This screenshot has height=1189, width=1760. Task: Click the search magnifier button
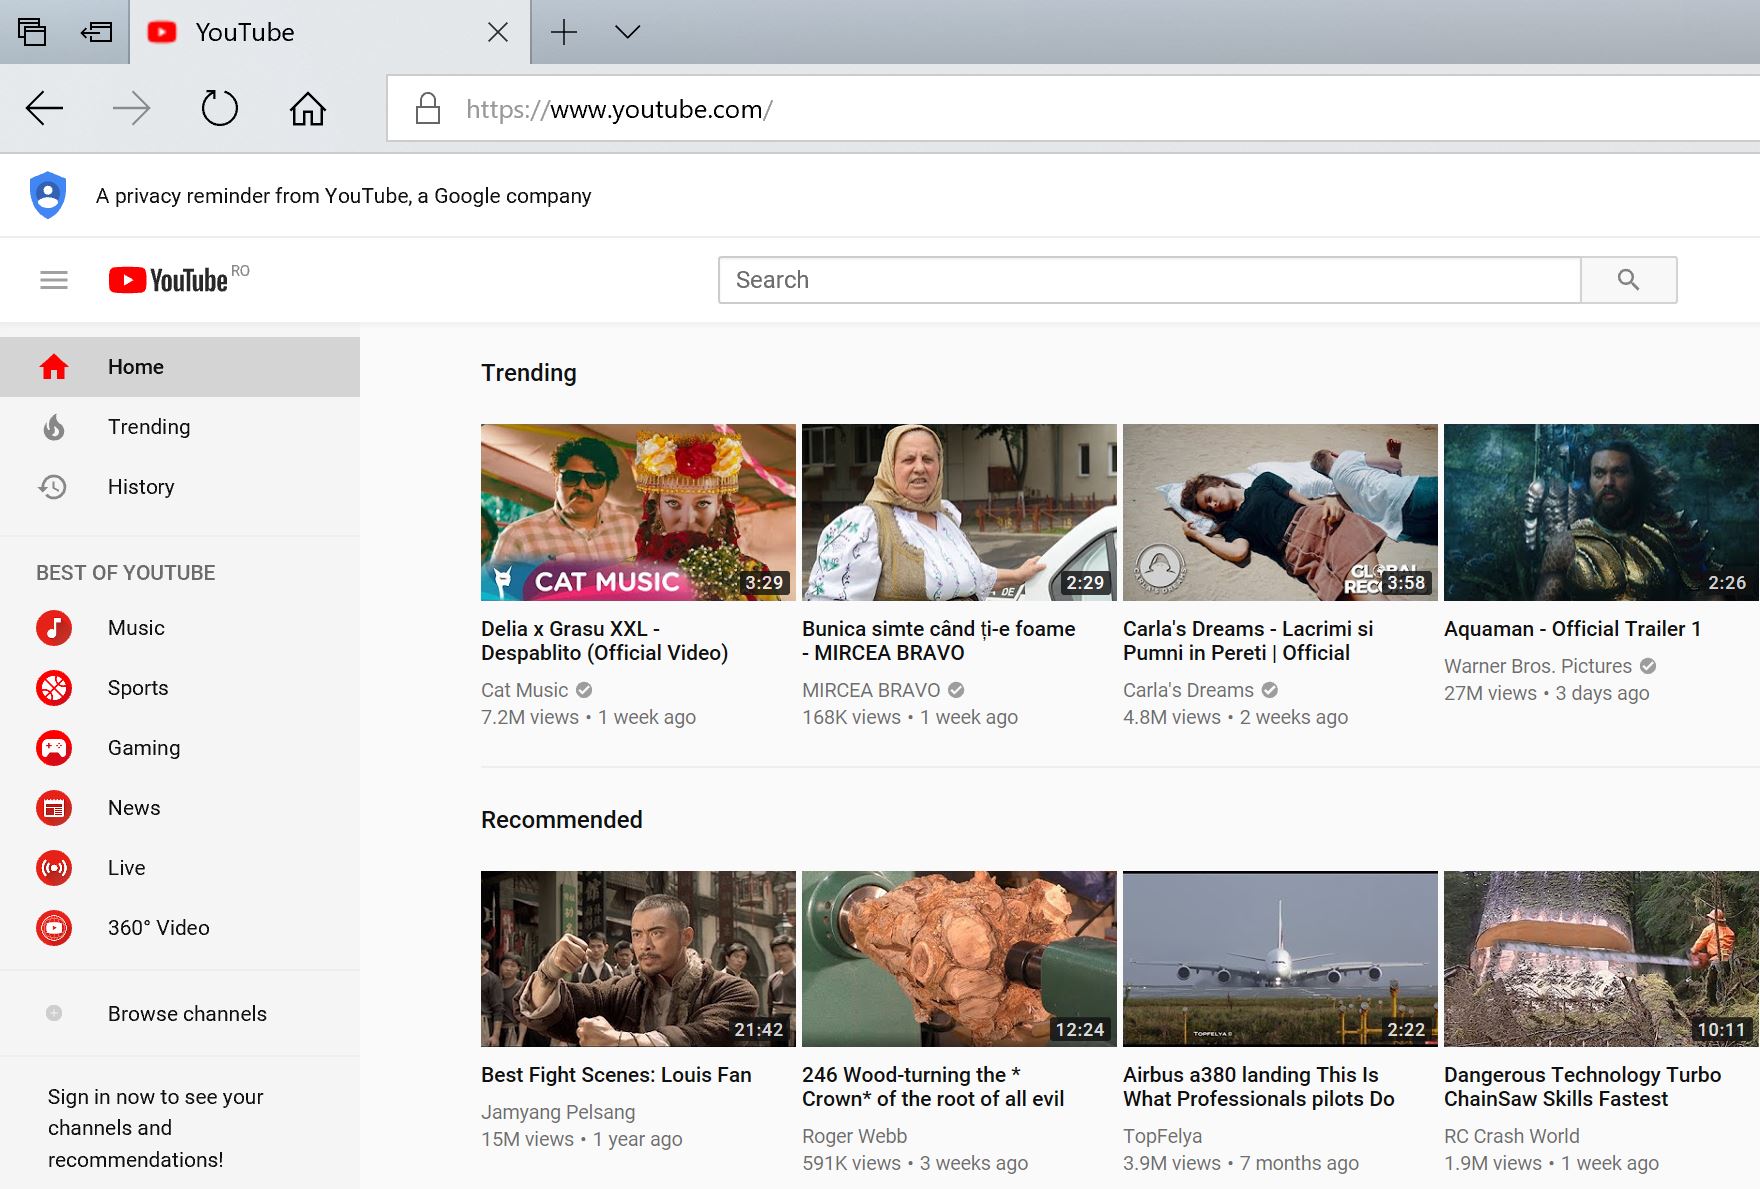1628,280
